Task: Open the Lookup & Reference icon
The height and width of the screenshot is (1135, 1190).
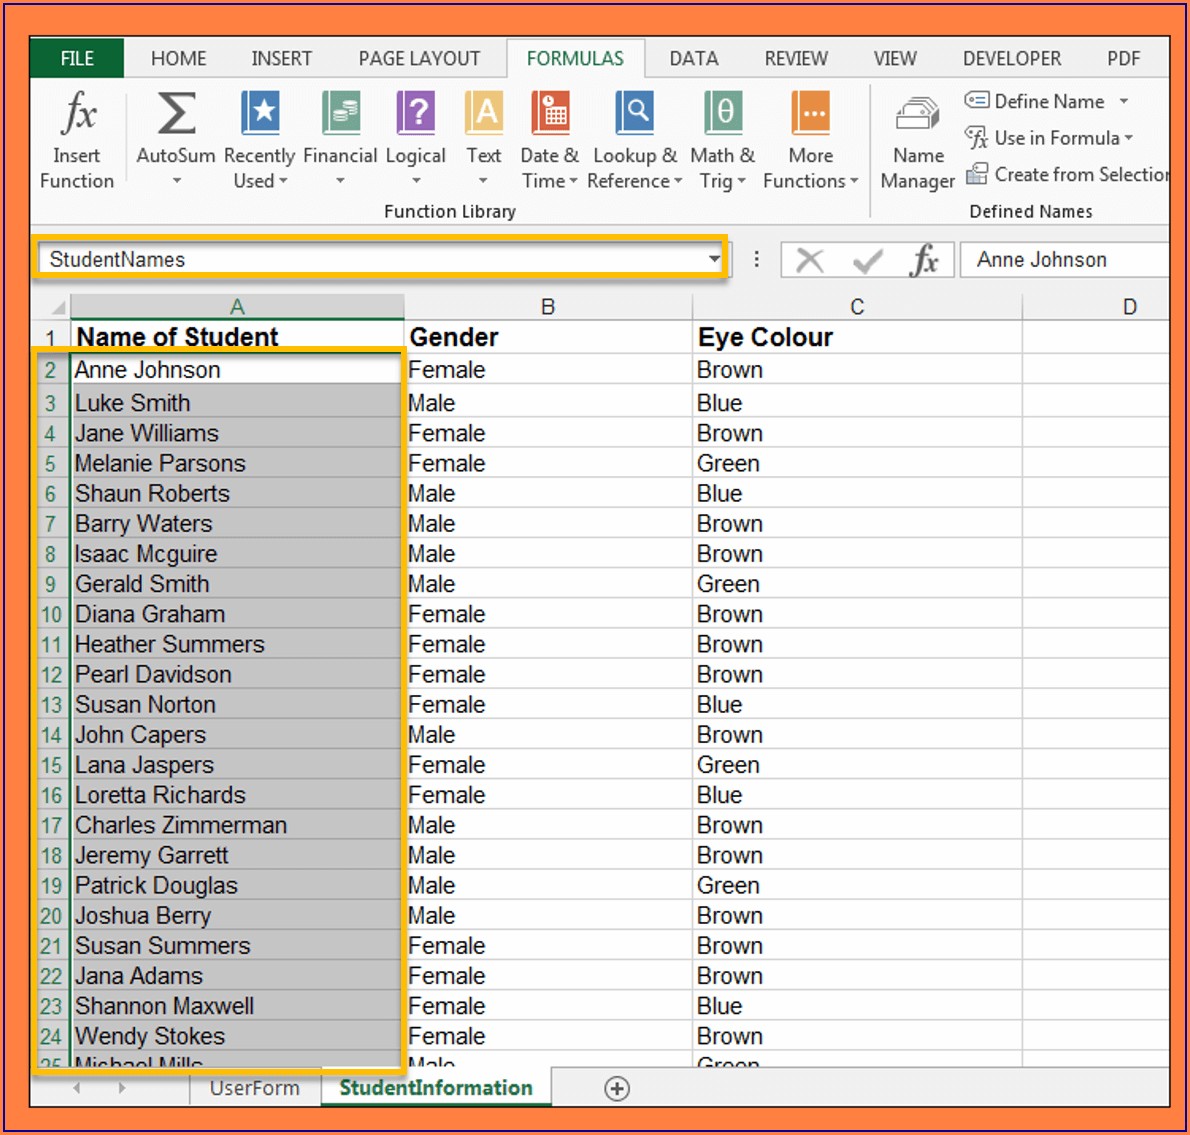Action: [634, 112]
